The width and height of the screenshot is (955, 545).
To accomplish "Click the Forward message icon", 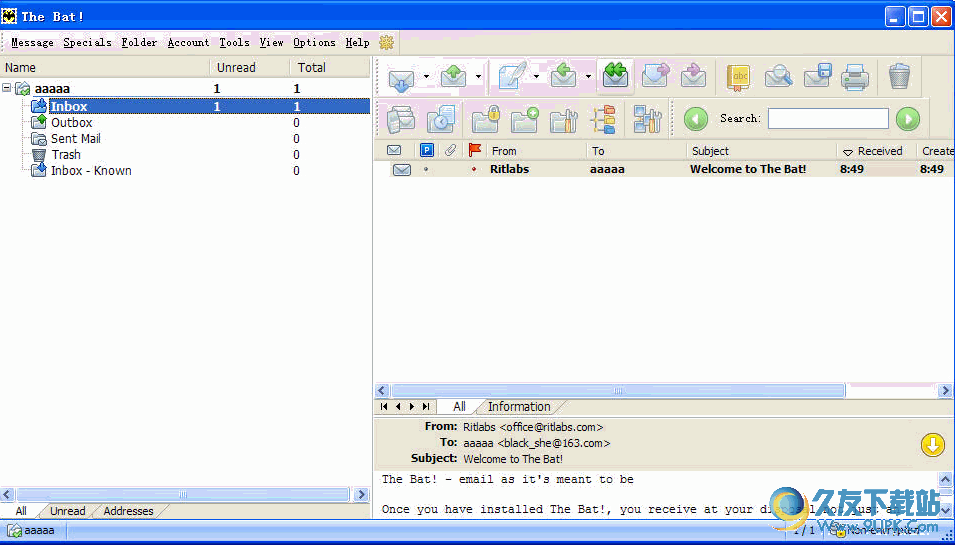I will click(655, 77).
